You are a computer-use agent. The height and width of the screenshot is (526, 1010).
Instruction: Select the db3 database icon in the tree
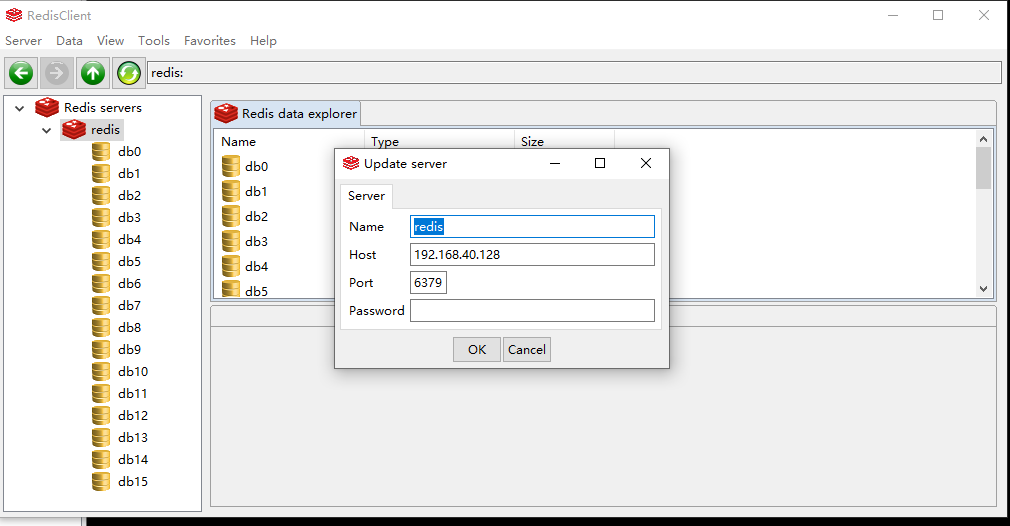point(101,217)
